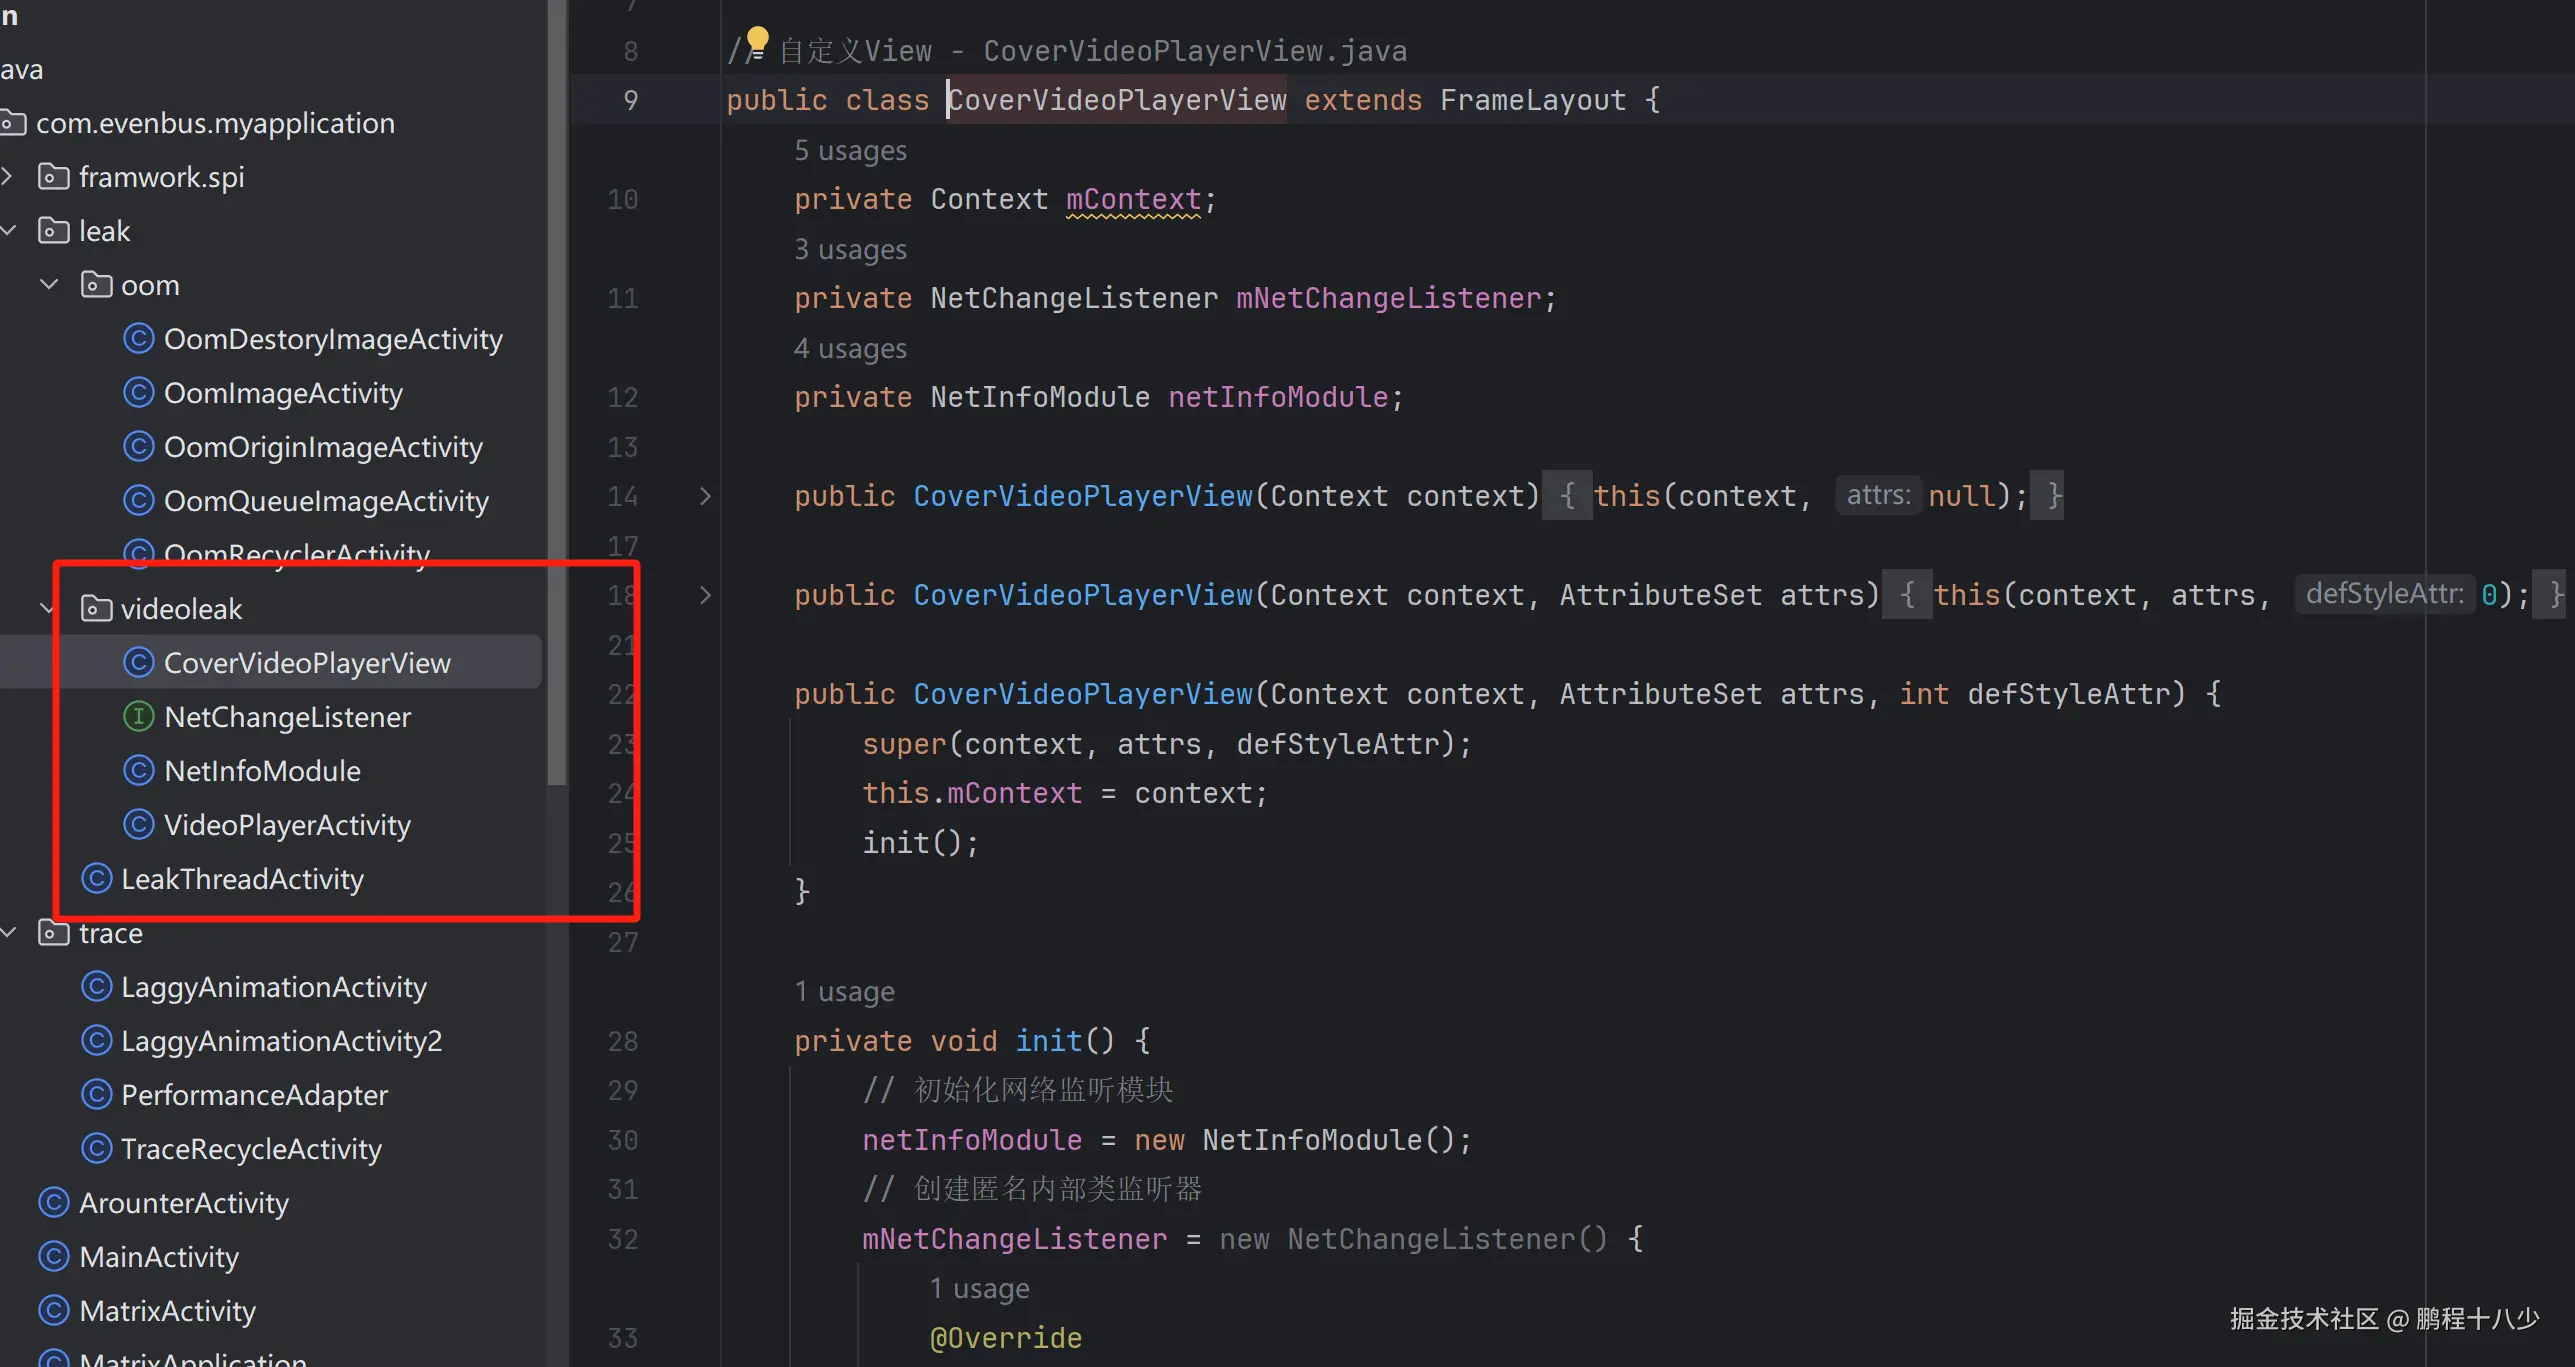The height and width of the screenshot is (1367, 2575).
Task: Click the LeakThreadActivity class icon
Action: click(x=96, y=879)
